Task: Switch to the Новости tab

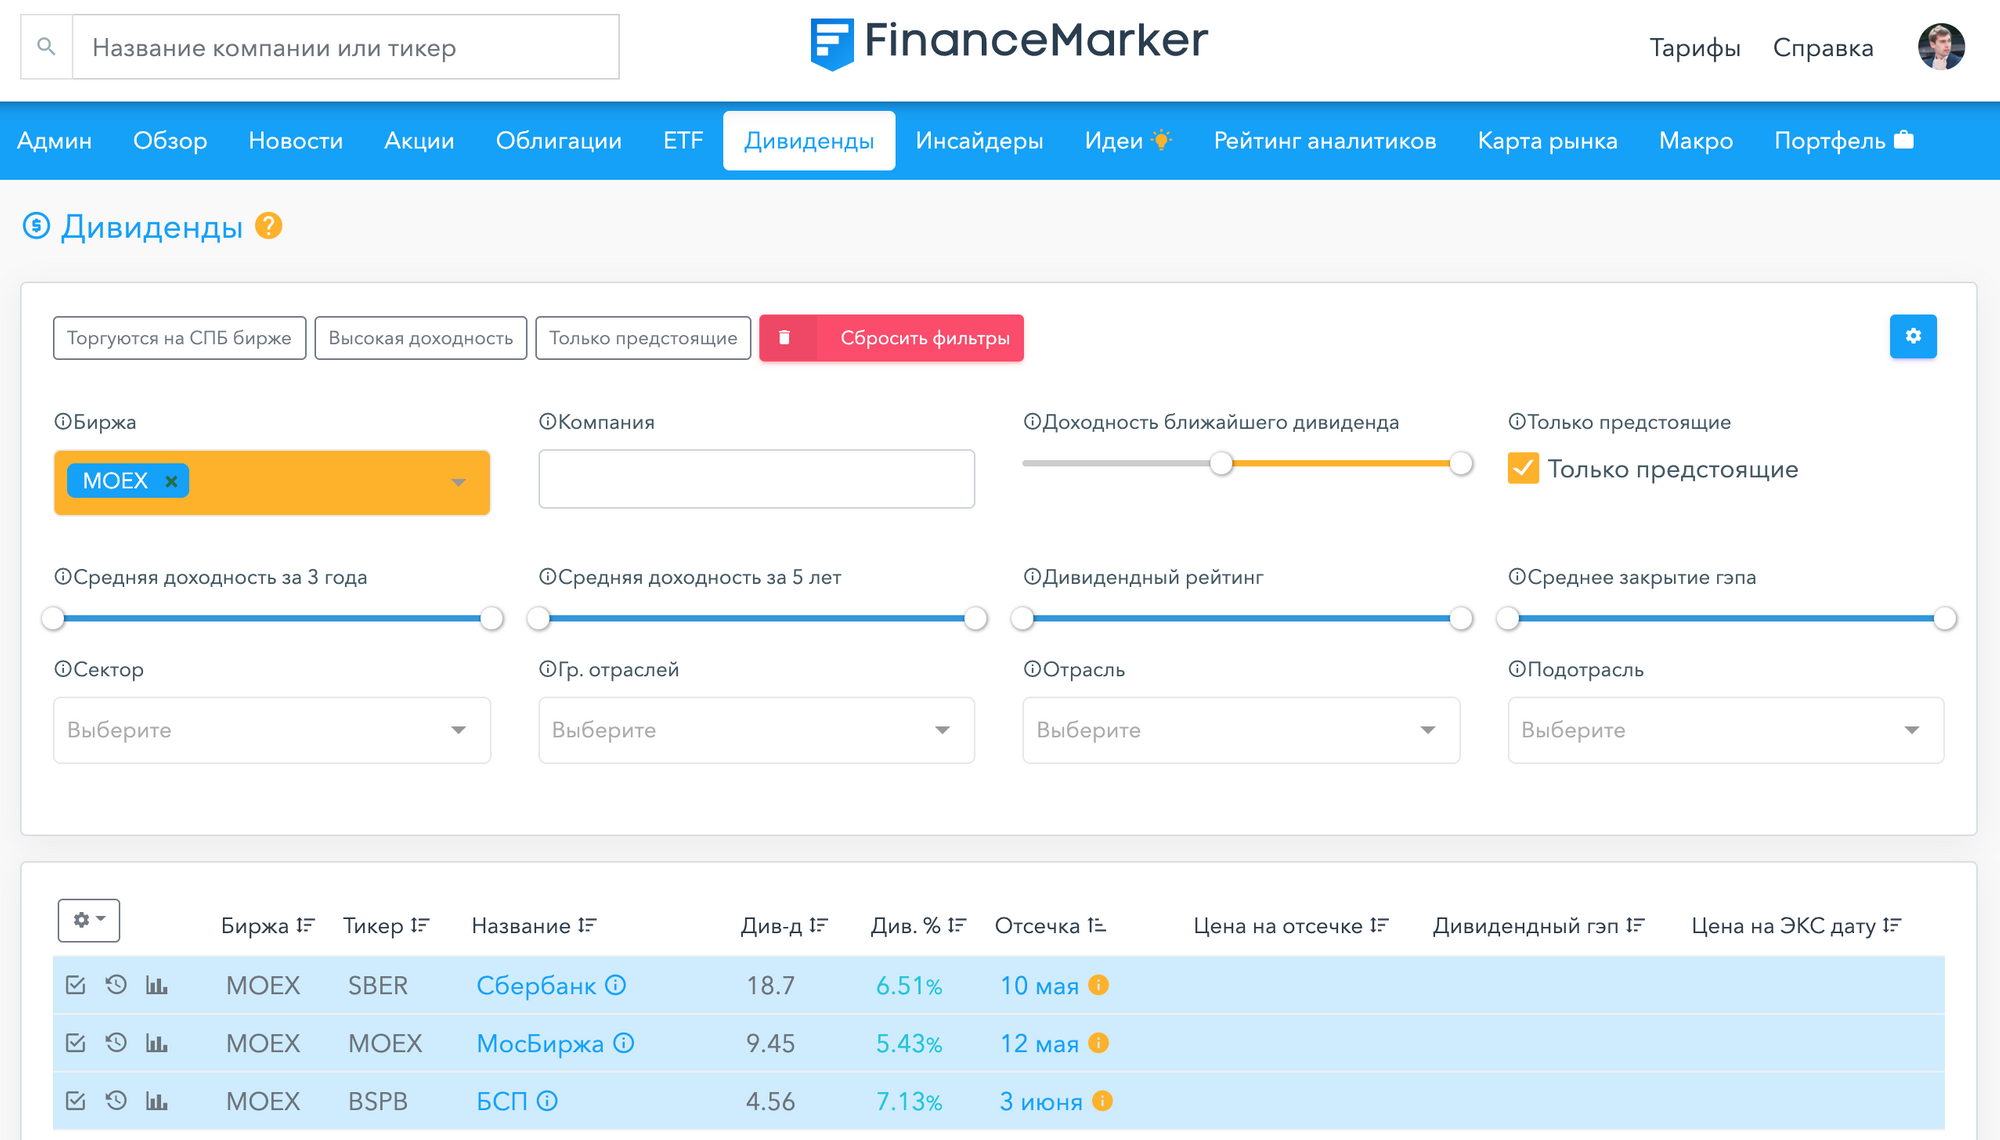Action: (x=296, y=141)
